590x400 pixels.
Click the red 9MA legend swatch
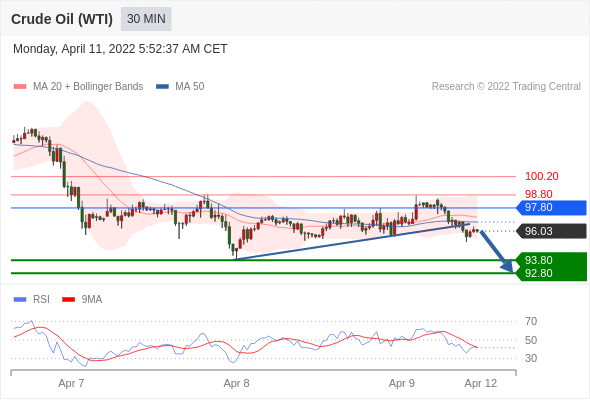pos(68,300)
